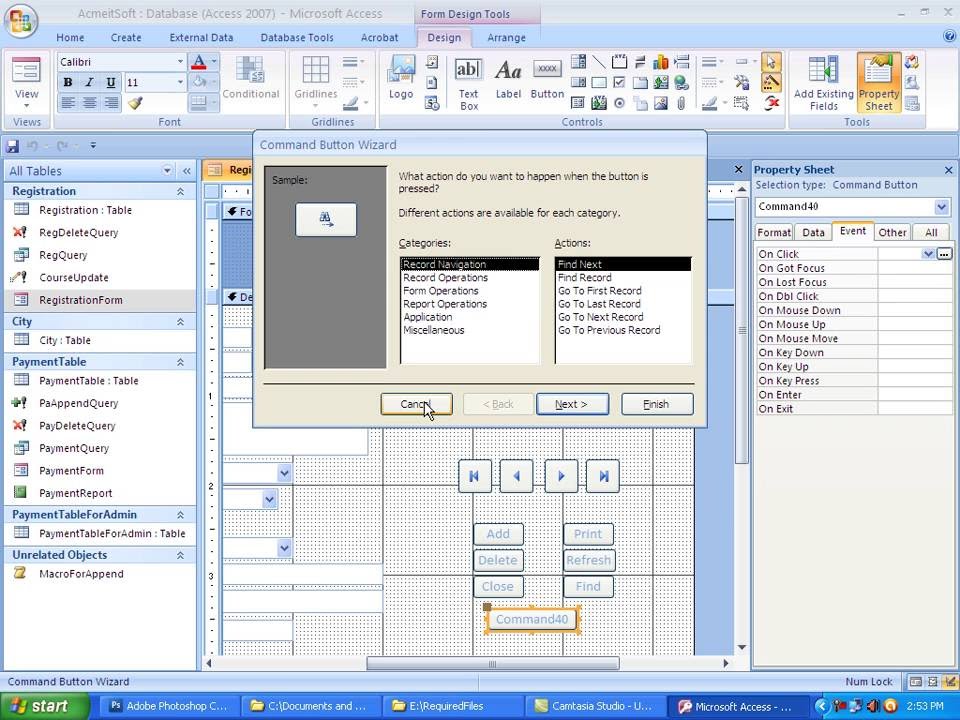Open the Command40 object selector dropdown
The width and height of the screenshot is (960, 720).
941,207
